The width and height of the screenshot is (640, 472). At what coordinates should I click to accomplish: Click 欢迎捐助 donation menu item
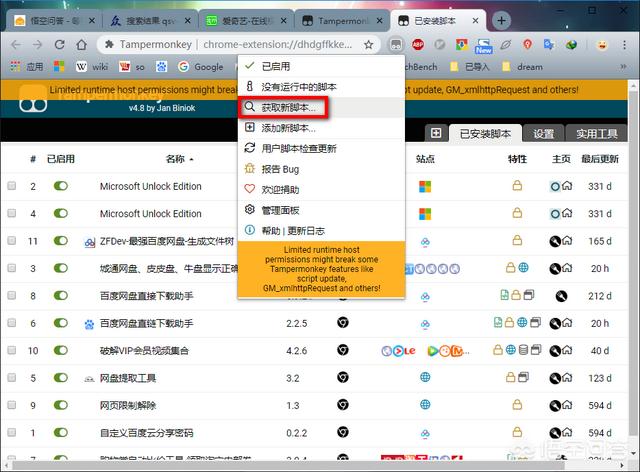pyautogui.click(x=321, y=189)
